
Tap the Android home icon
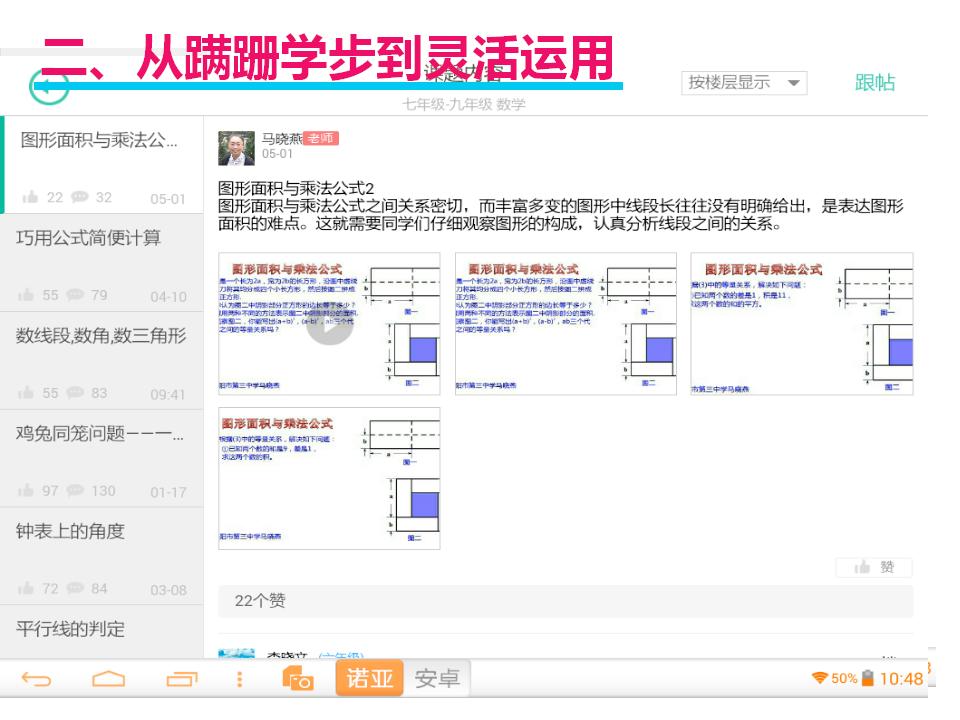(x=108, y=680)
